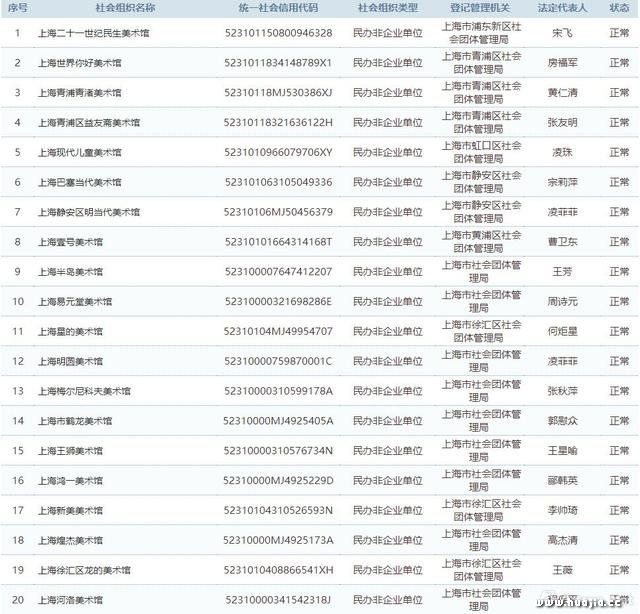Click the 统一社会信用代码 column header

tap(279, 7)
